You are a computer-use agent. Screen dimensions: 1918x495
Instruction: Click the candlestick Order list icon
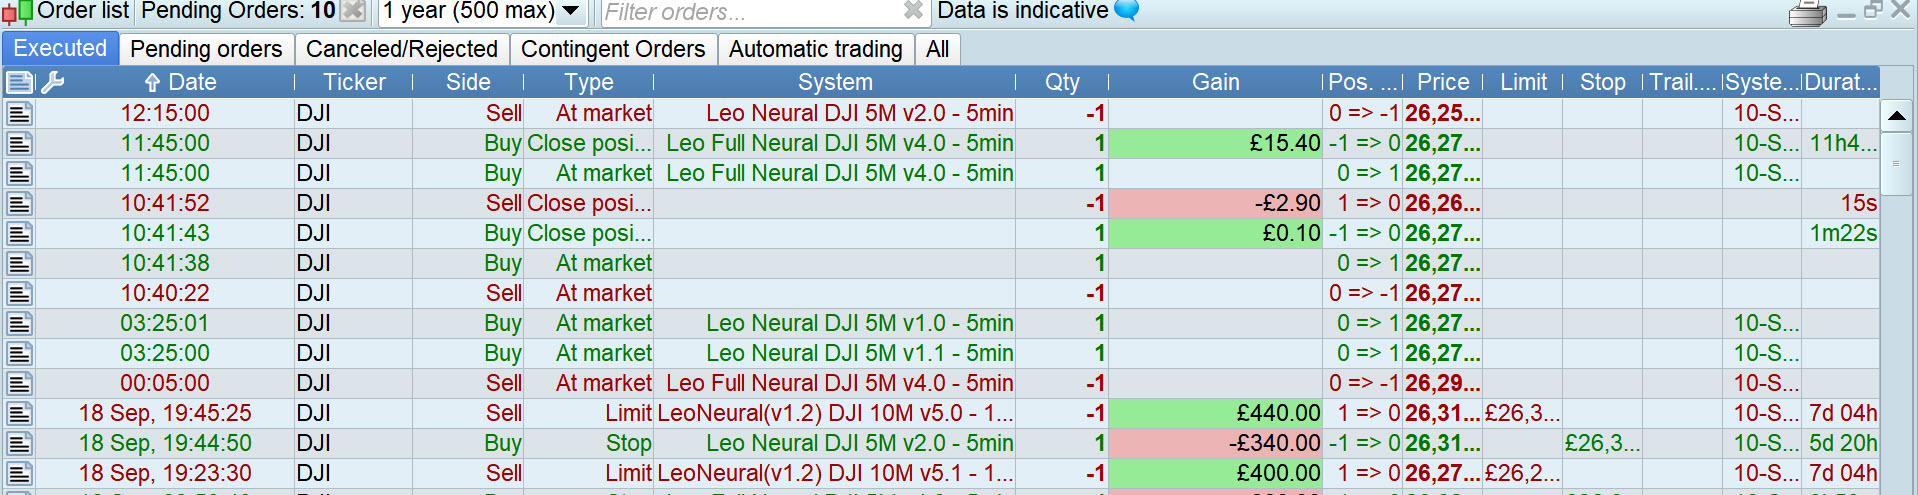coord(17,13)
